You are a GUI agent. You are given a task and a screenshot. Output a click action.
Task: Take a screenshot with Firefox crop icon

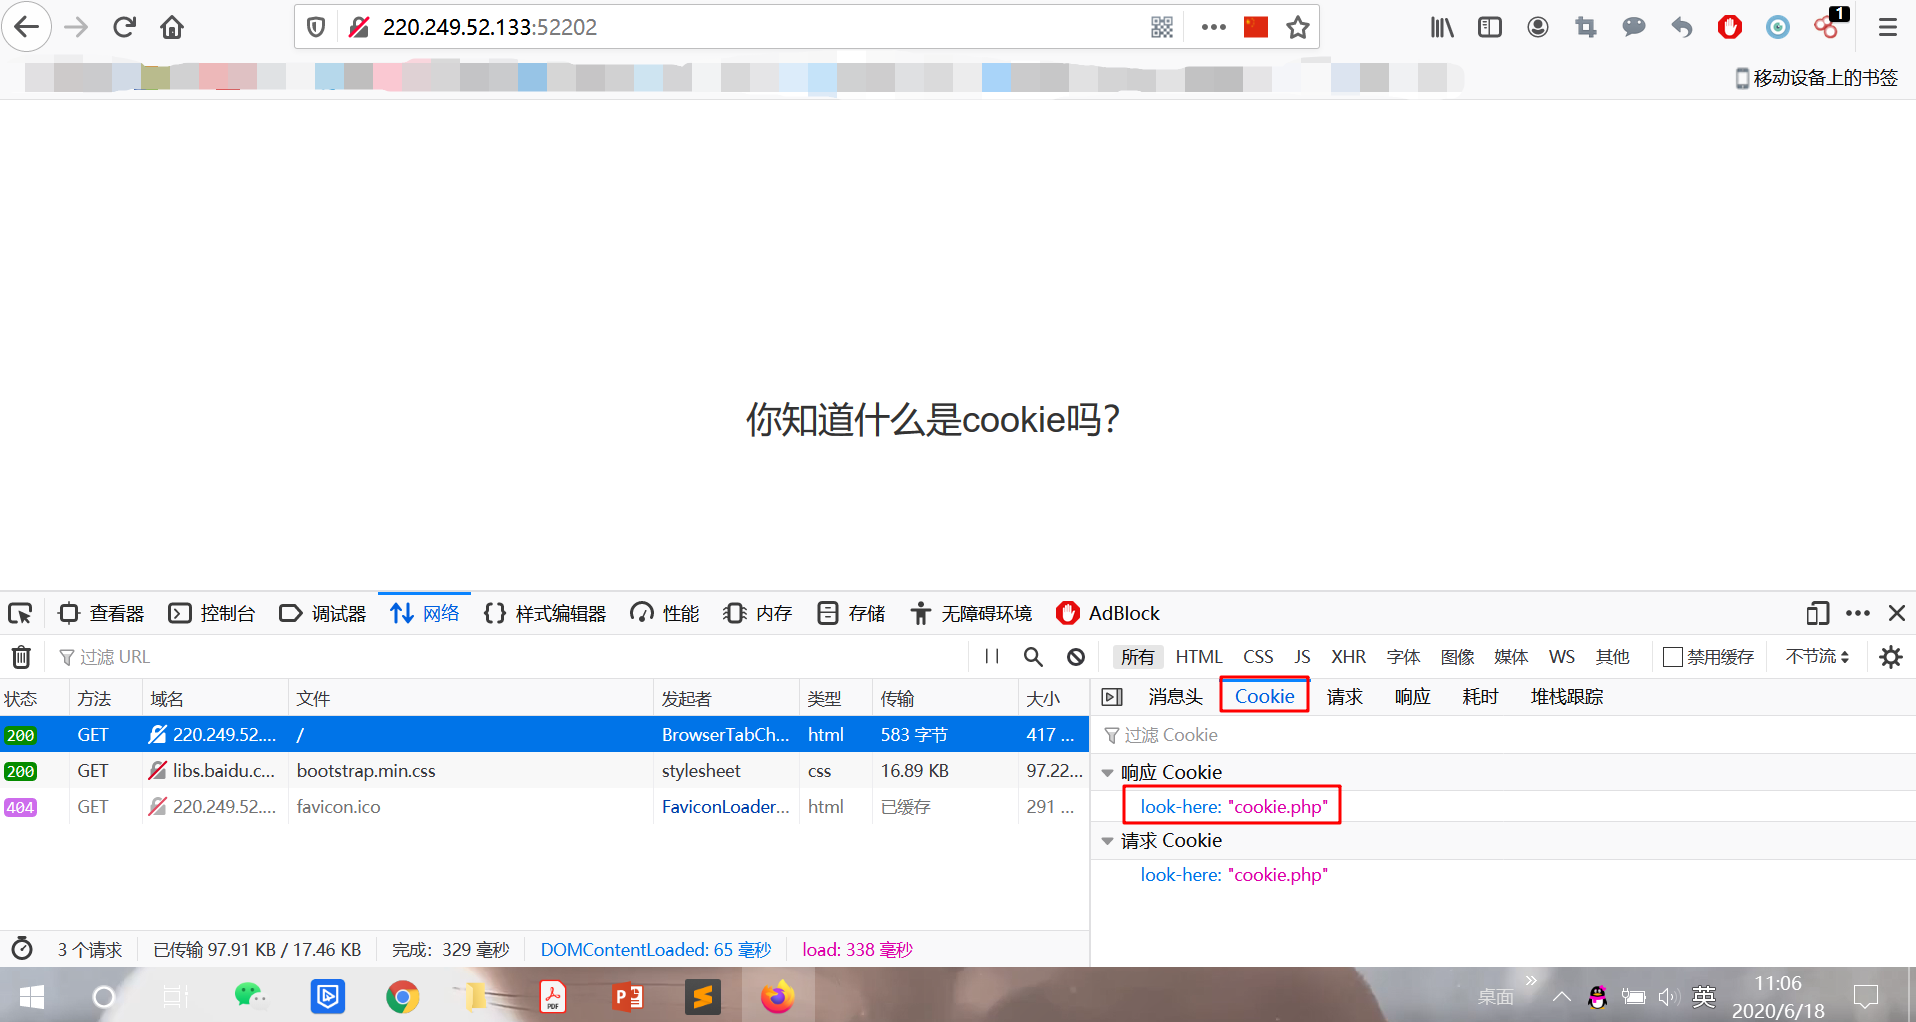click(1585, 27)
